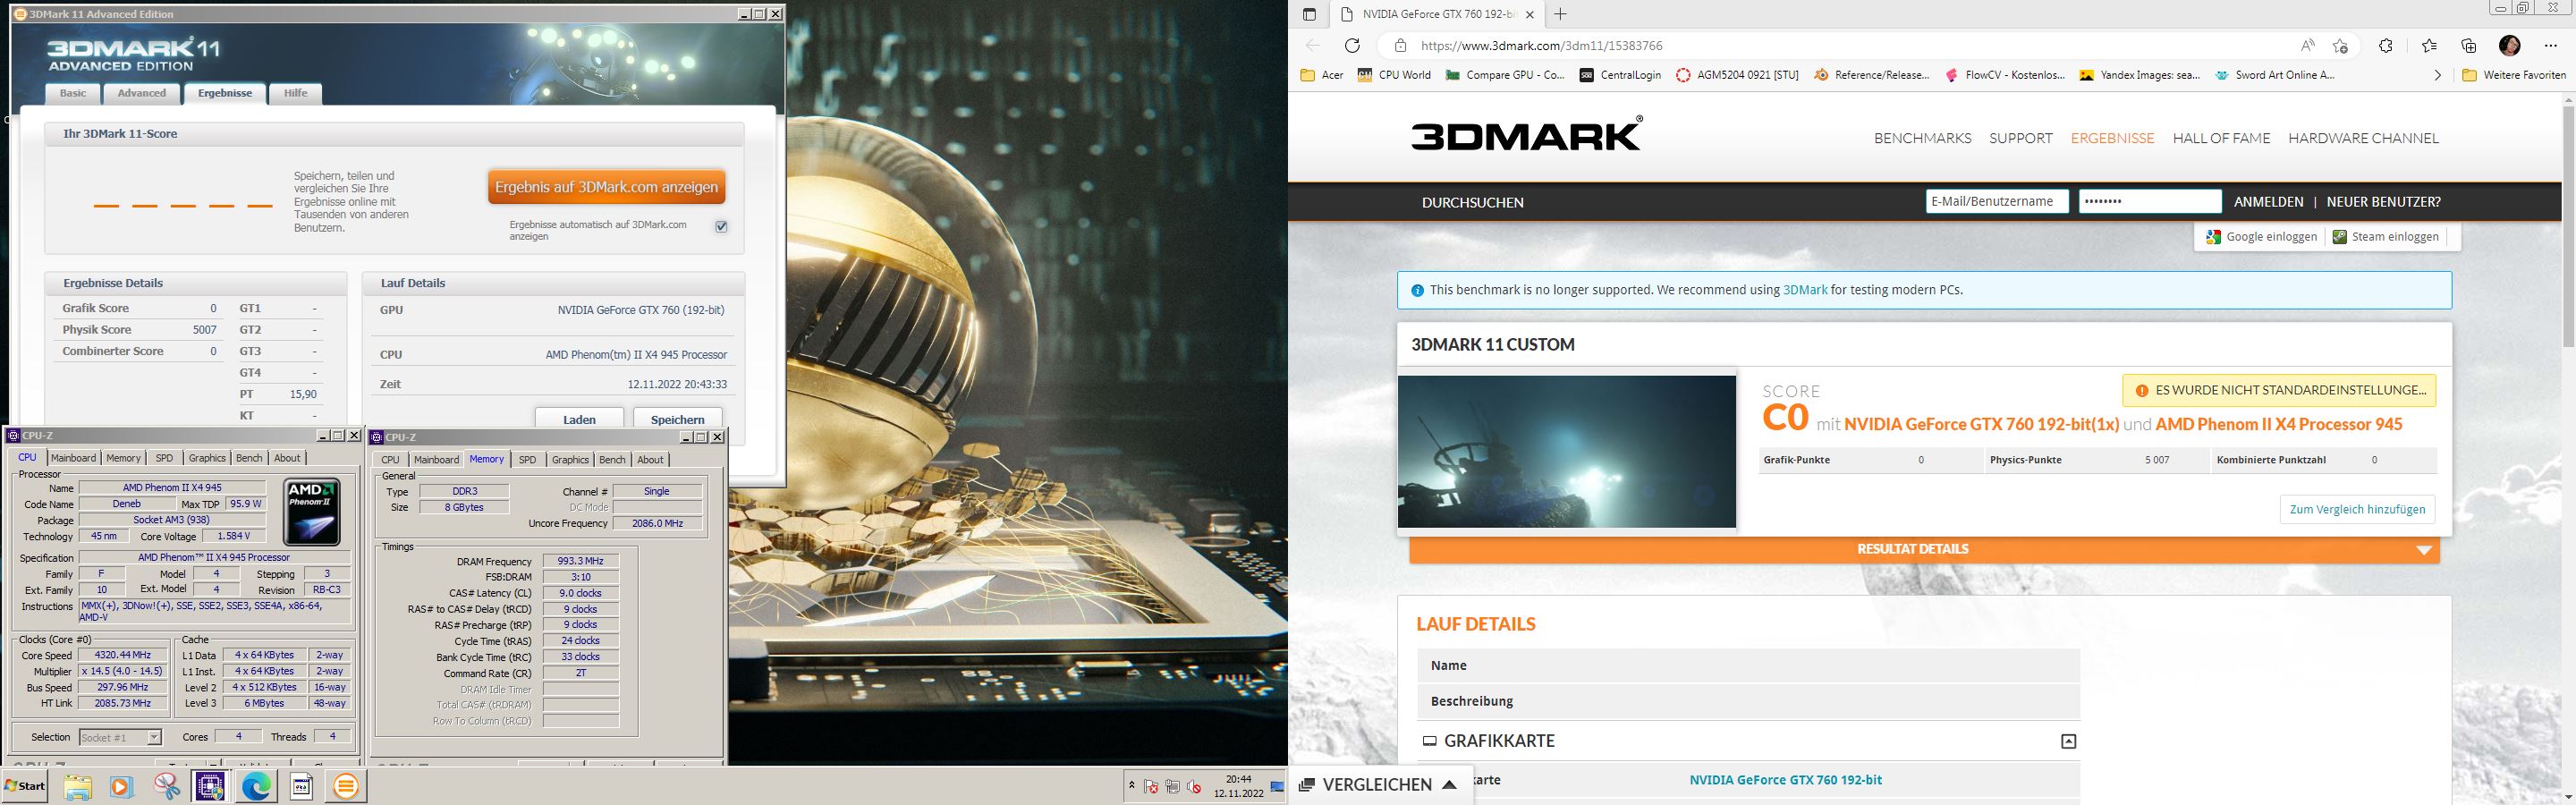Close the NVIDIA GeForce GTX 760 tab
This screenshot has width=2576, height=805.
pos(1529,14)
